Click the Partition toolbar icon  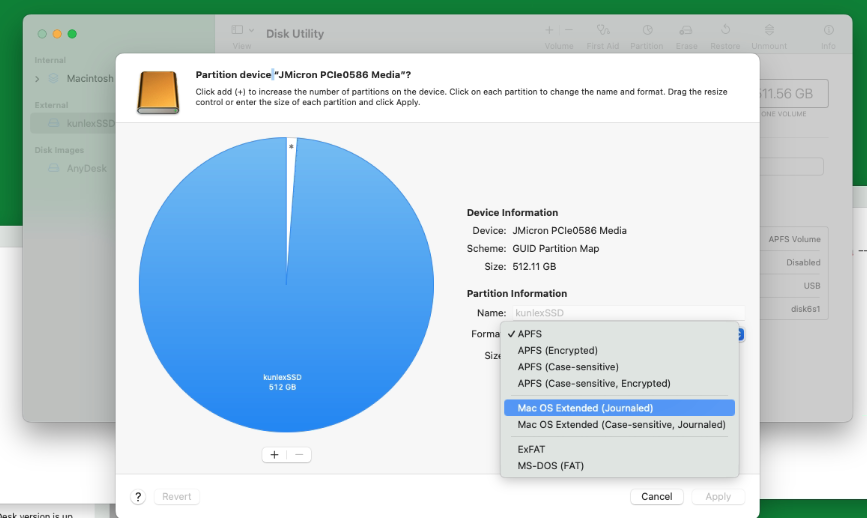647,35
